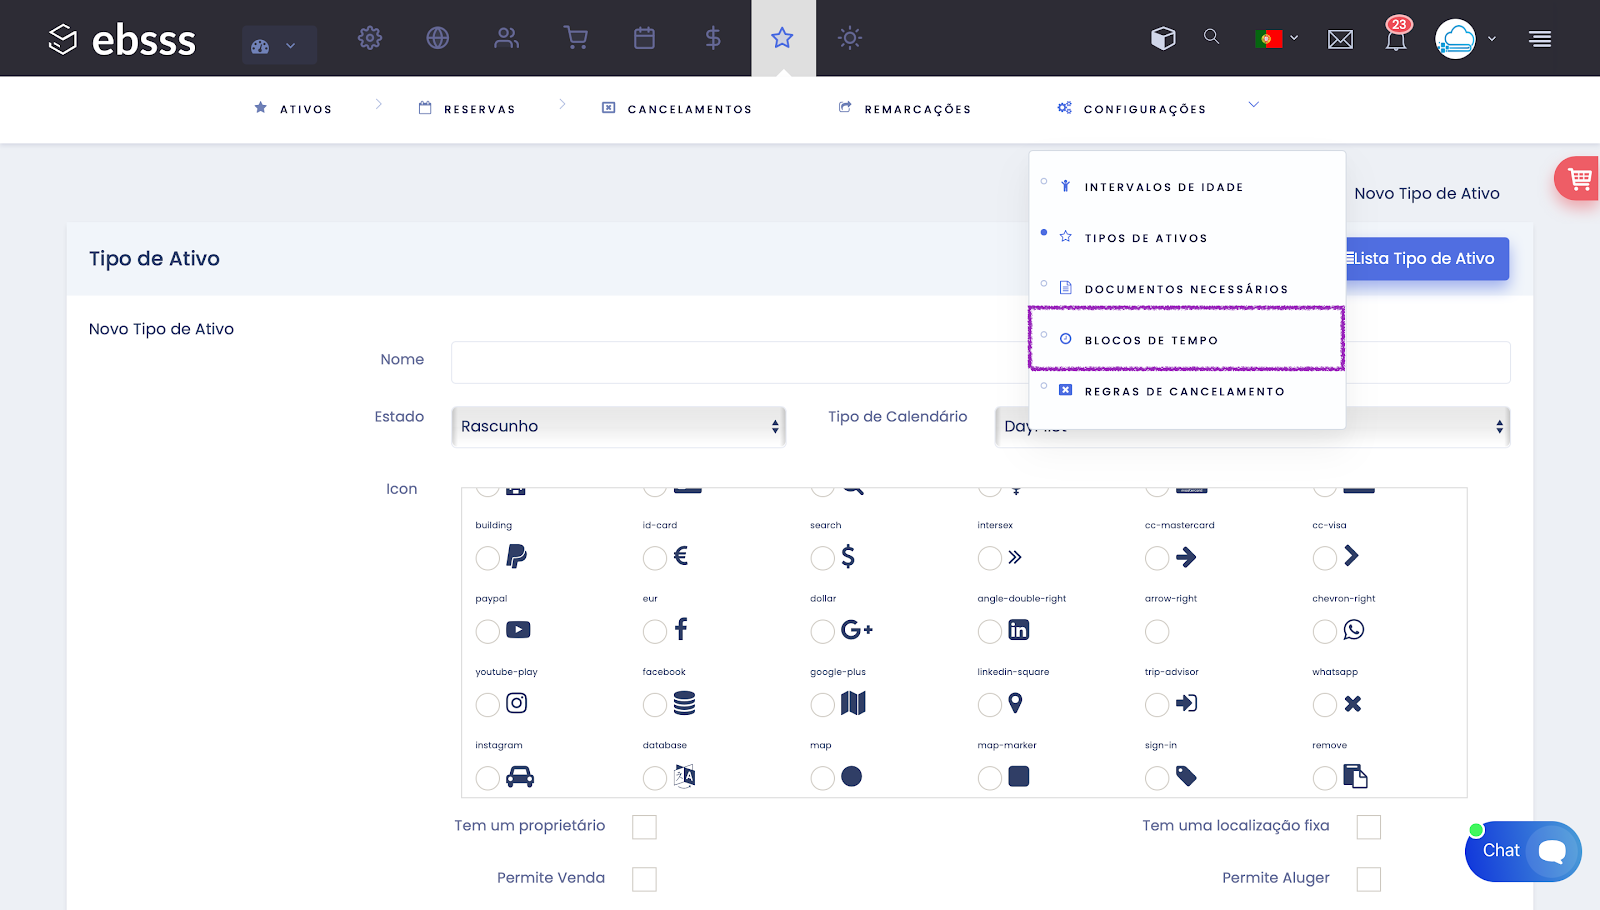Image resolution: width=1600 pixels, height=910 pixels.
Task: Select the youtube-play icon radio button
Action: coord(488,632)
